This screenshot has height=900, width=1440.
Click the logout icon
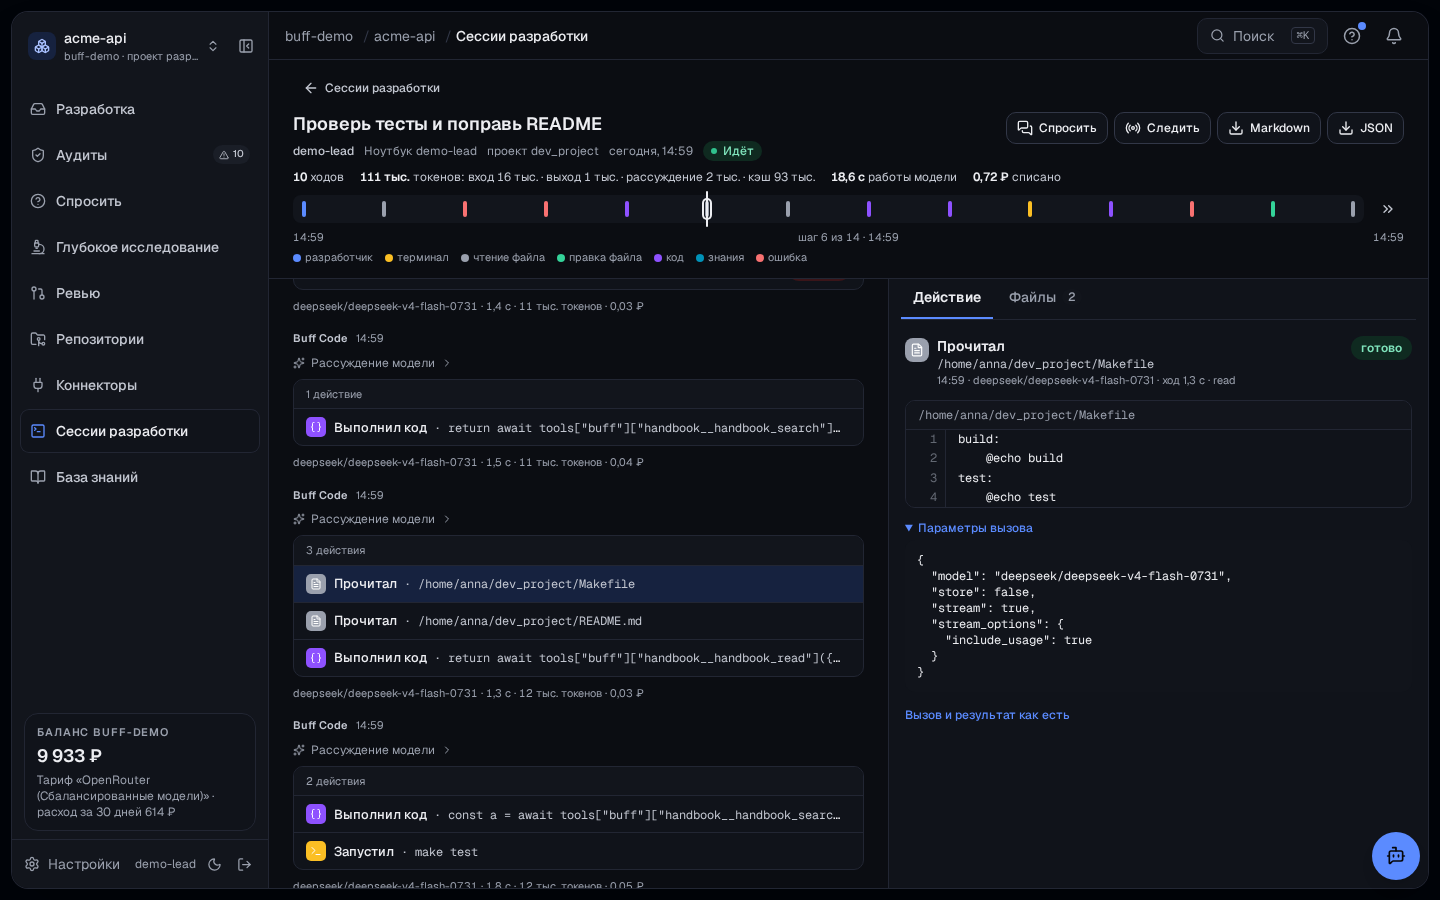pos(244,864)
